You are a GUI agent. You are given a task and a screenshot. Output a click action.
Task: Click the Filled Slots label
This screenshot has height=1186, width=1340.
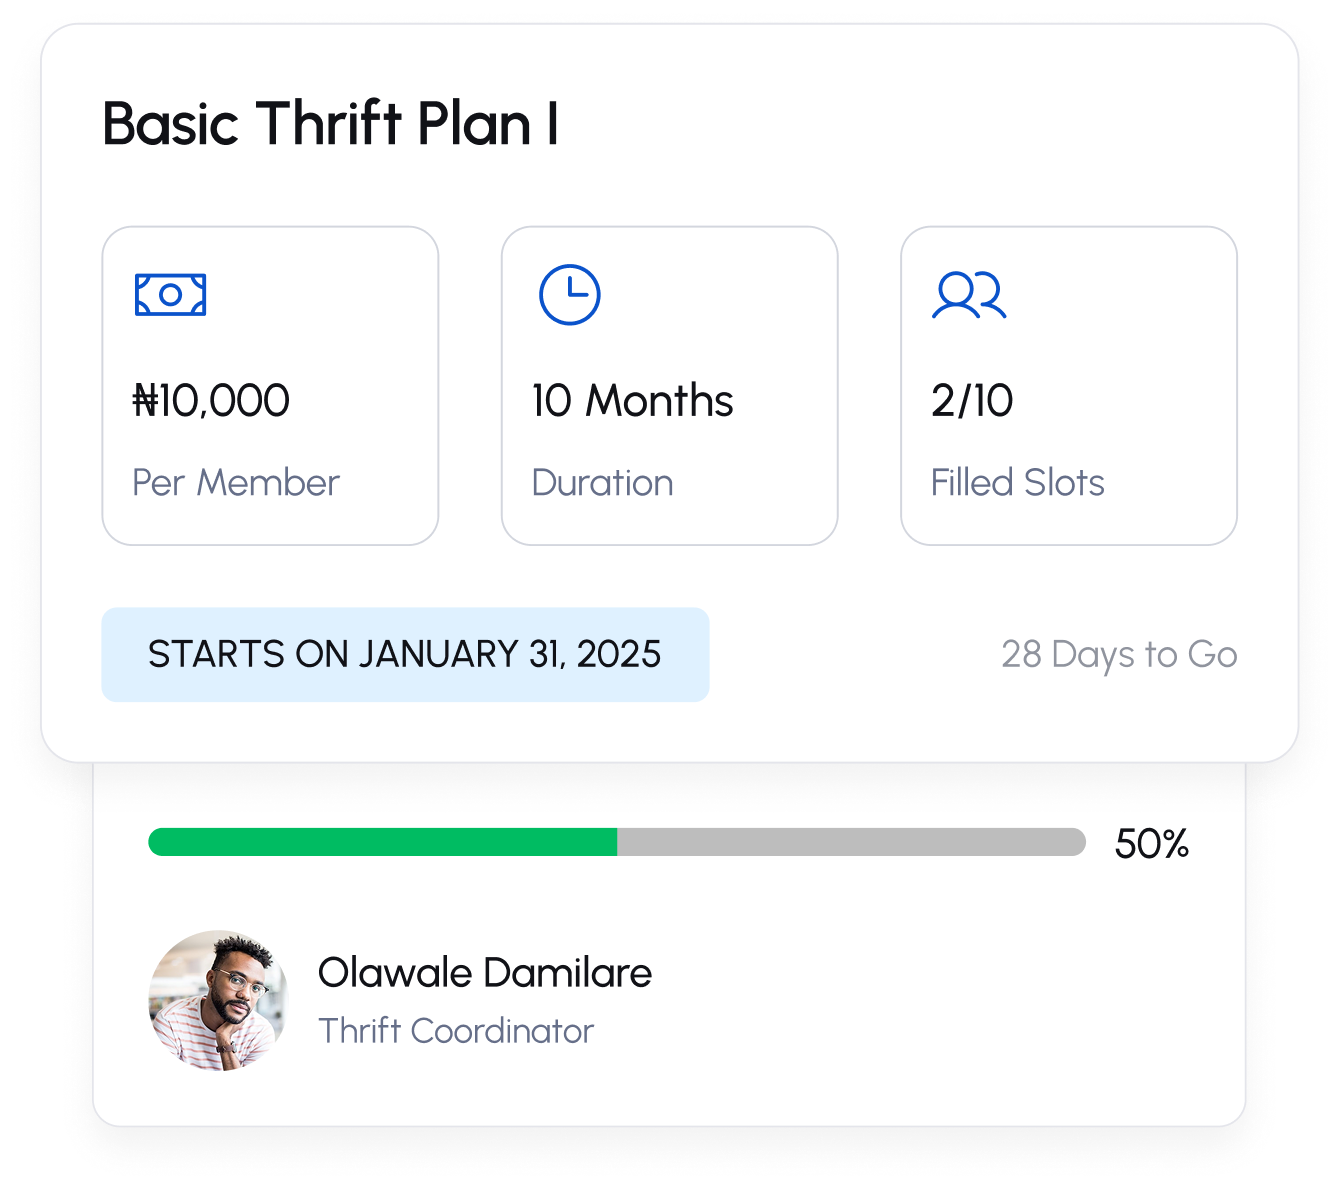click(1017, 483)
